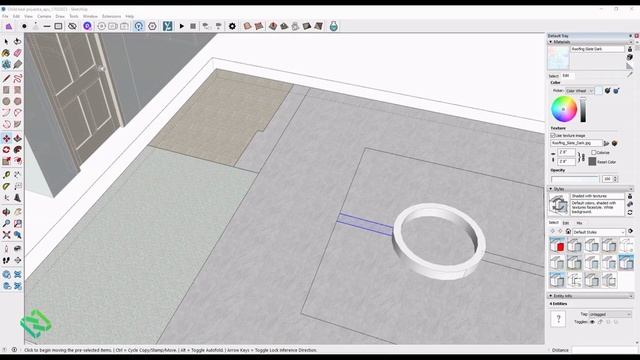Open the Camera menu
The image size is (640, 360).
coord(44,16)
